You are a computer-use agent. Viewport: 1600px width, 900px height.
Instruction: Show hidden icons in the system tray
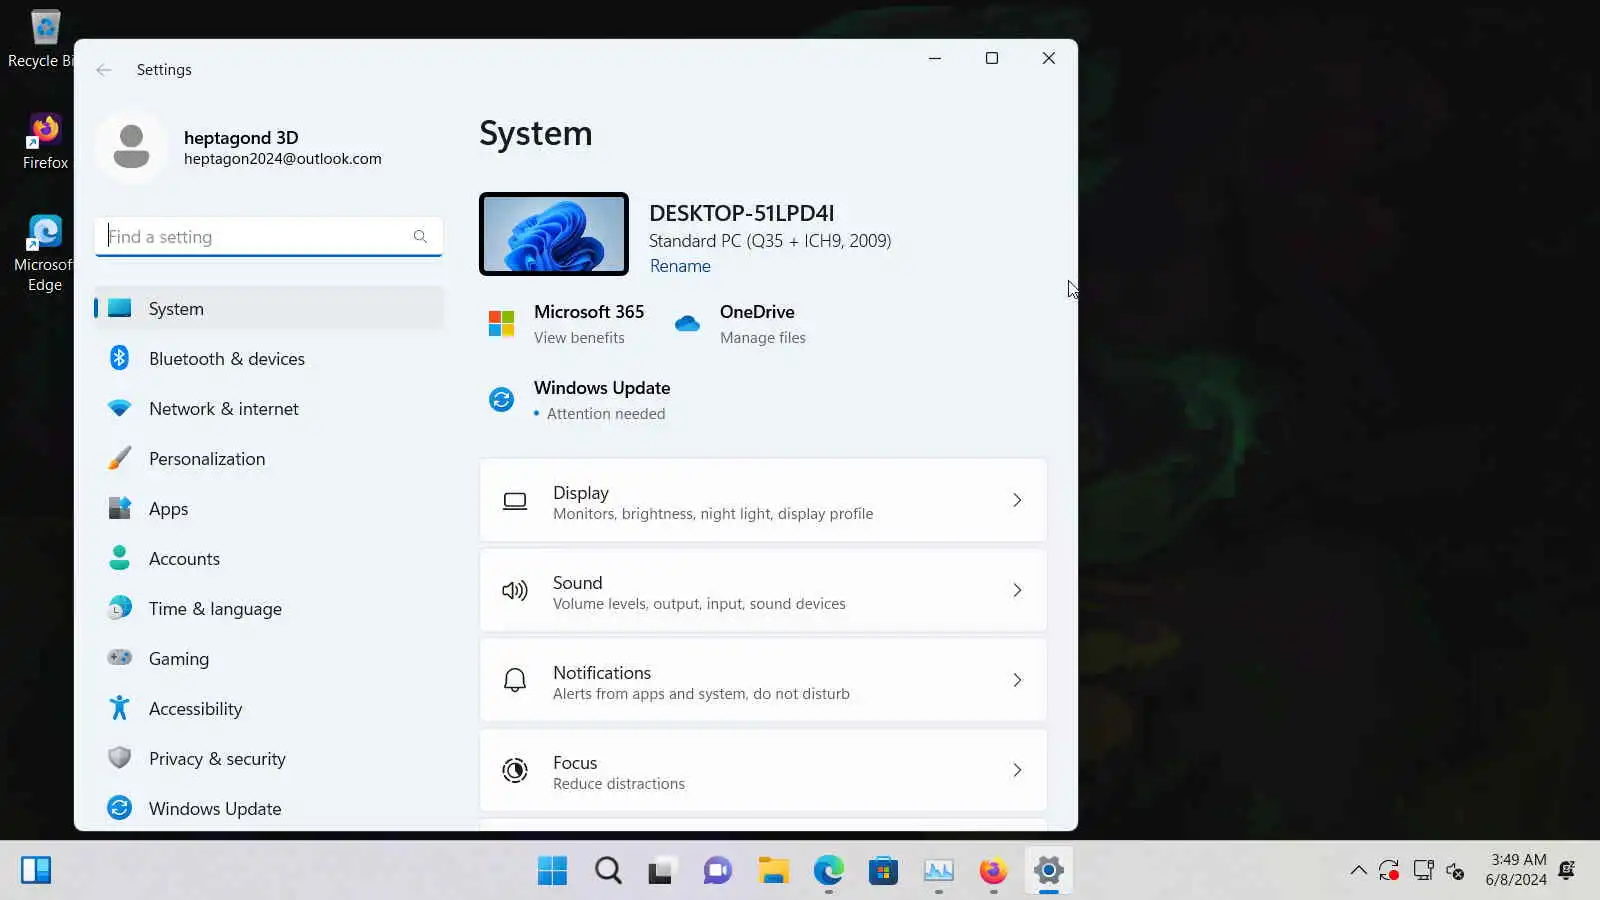click(1358, 870)
